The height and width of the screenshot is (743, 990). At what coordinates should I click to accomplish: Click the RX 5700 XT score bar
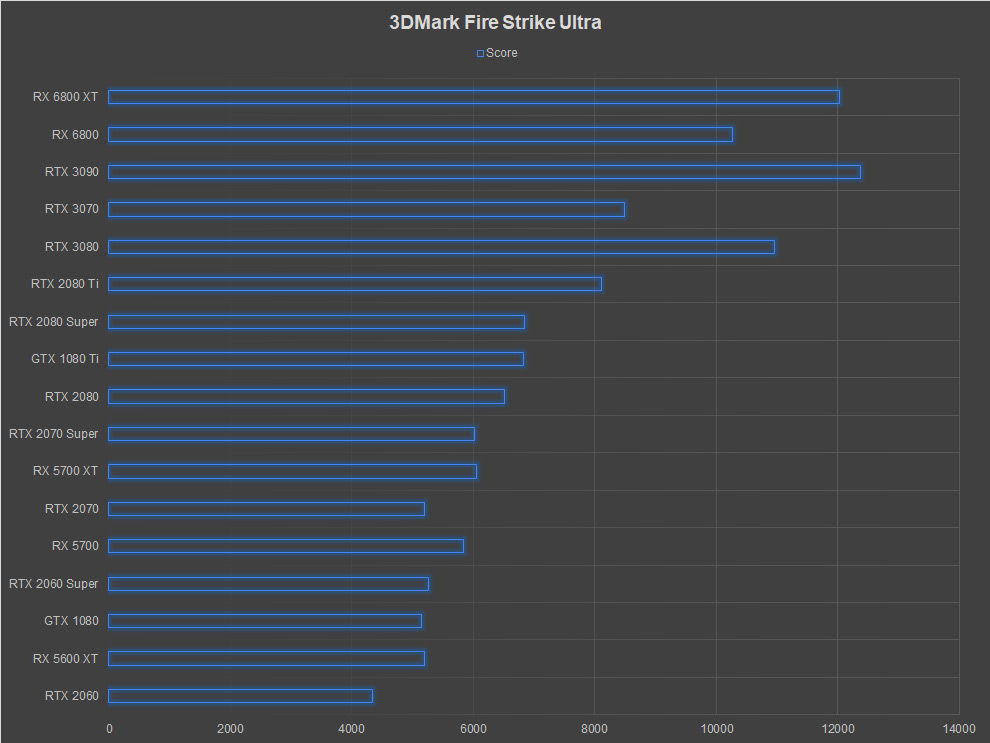point(292,472)
